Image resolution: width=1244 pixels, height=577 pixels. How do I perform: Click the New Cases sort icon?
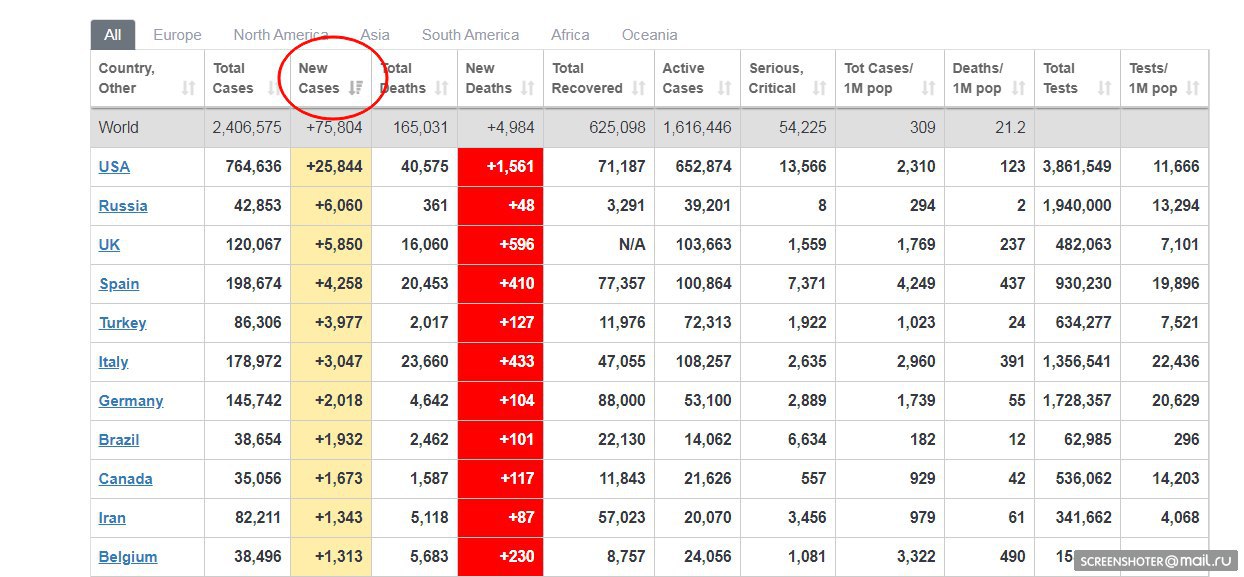click(356, 88)
